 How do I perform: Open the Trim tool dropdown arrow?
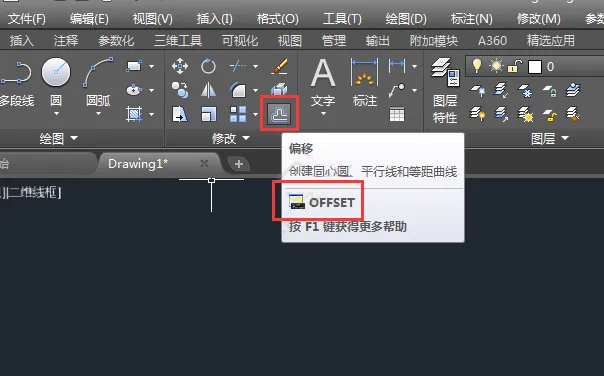[x=255, y=67]
